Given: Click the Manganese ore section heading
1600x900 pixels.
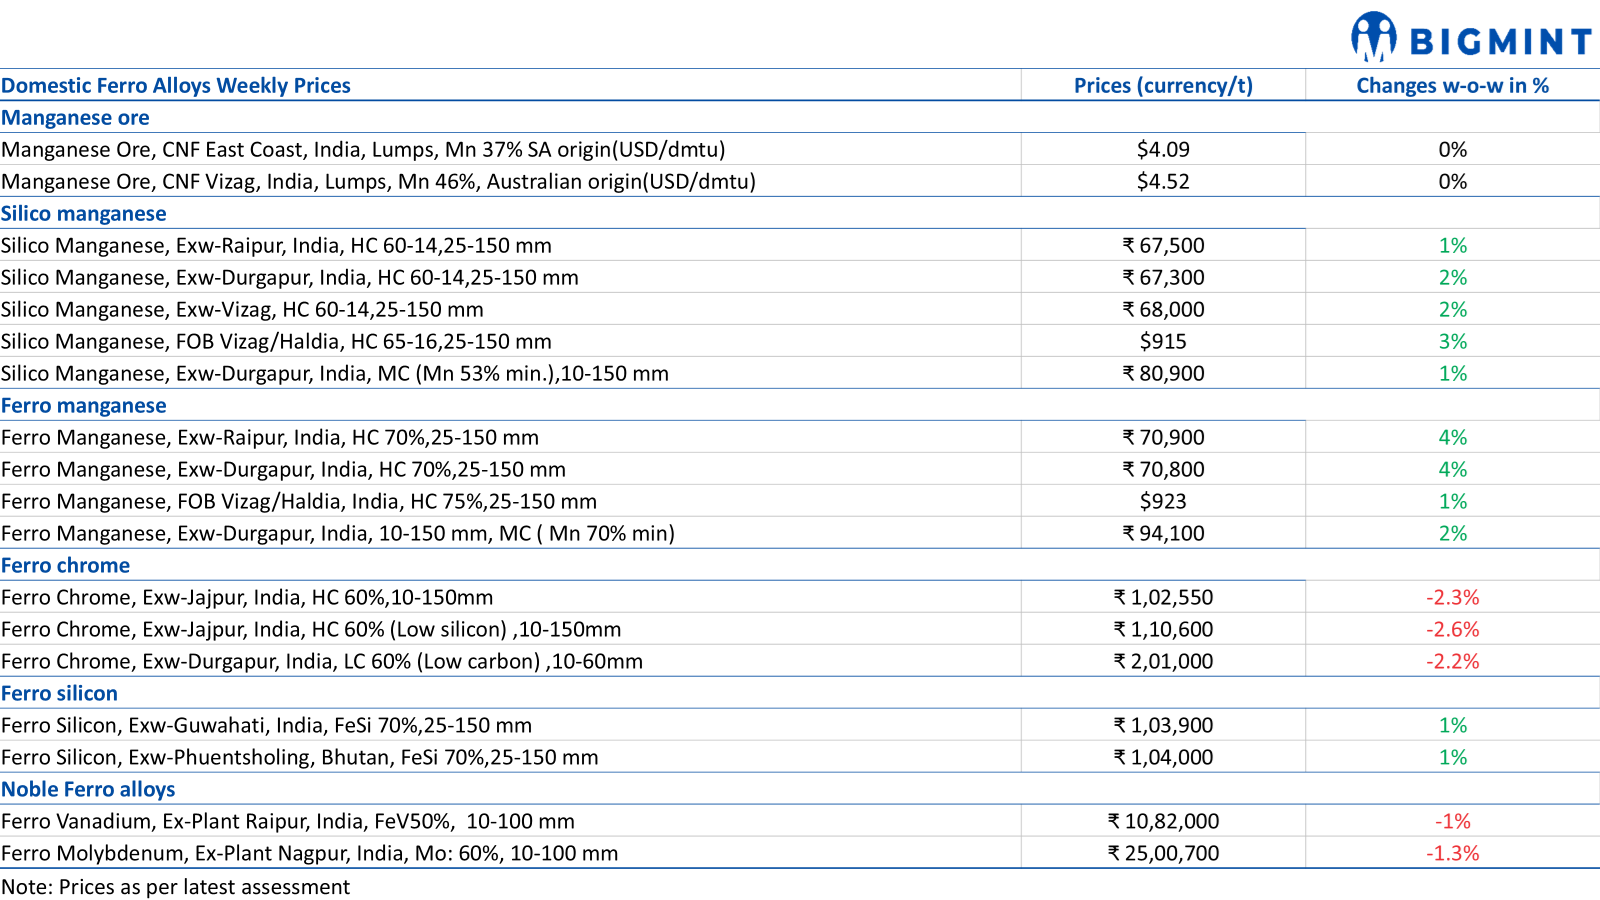Looking at the screenshot, I should (75, 118).
